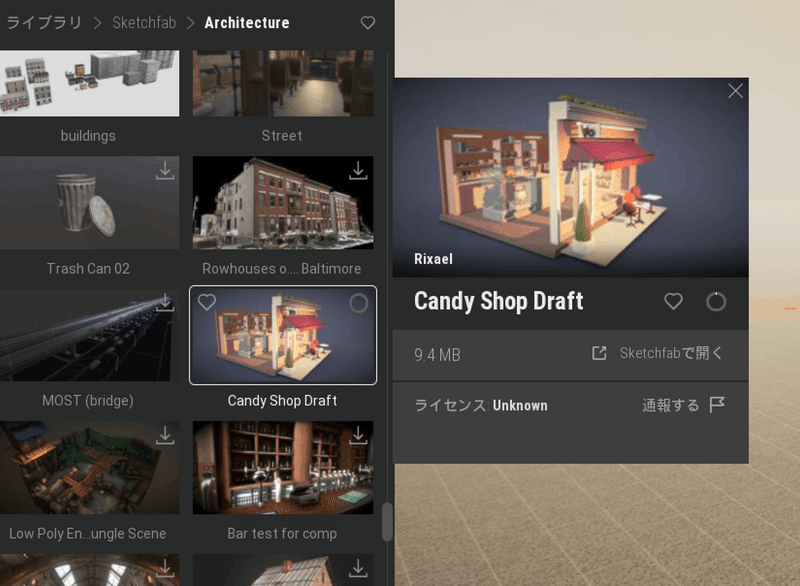Click loading spinner on Candy Shop thumbnail

pyautogui.click(x=359, y=303)
